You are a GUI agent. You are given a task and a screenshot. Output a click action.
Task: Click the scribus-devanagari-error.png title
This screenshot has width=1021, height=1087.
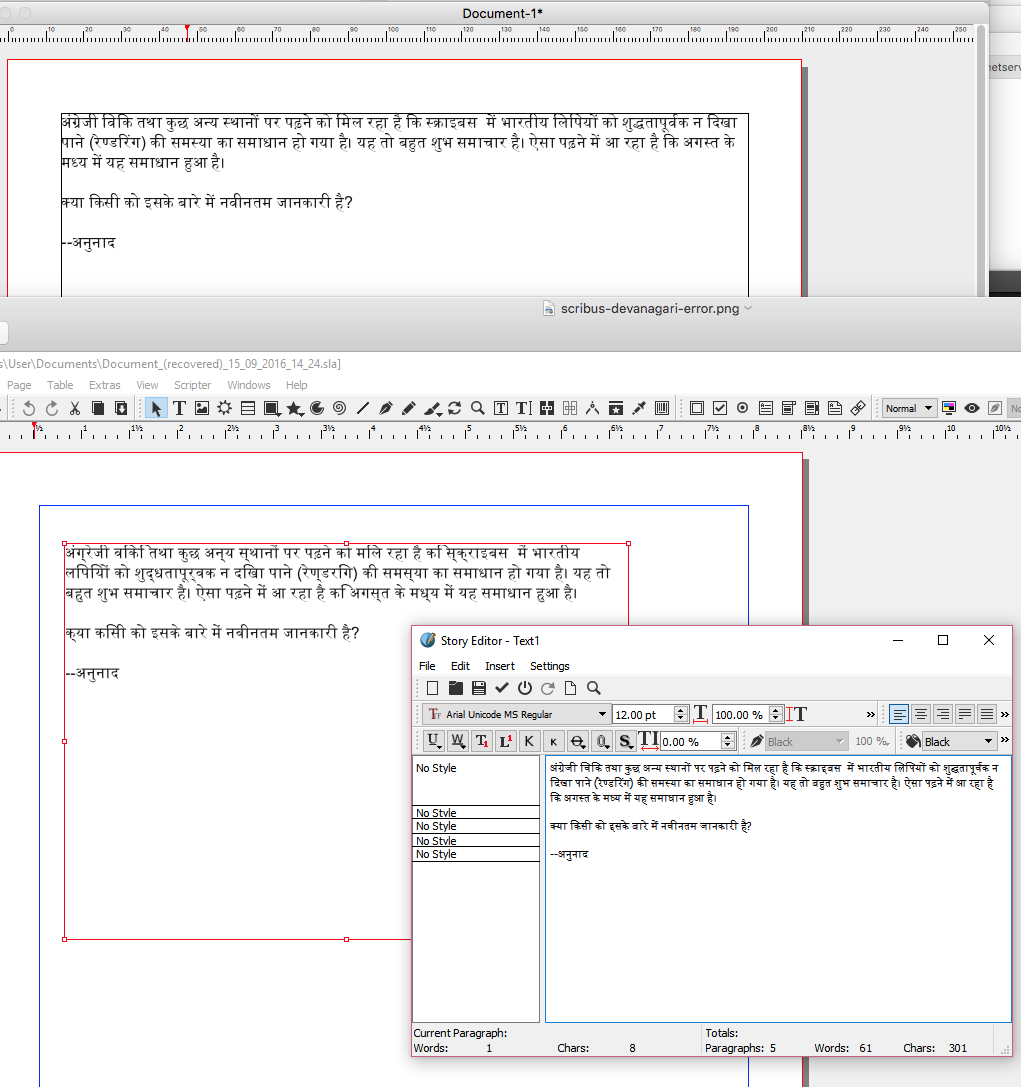pyautogui.click(x=649, y=309)
